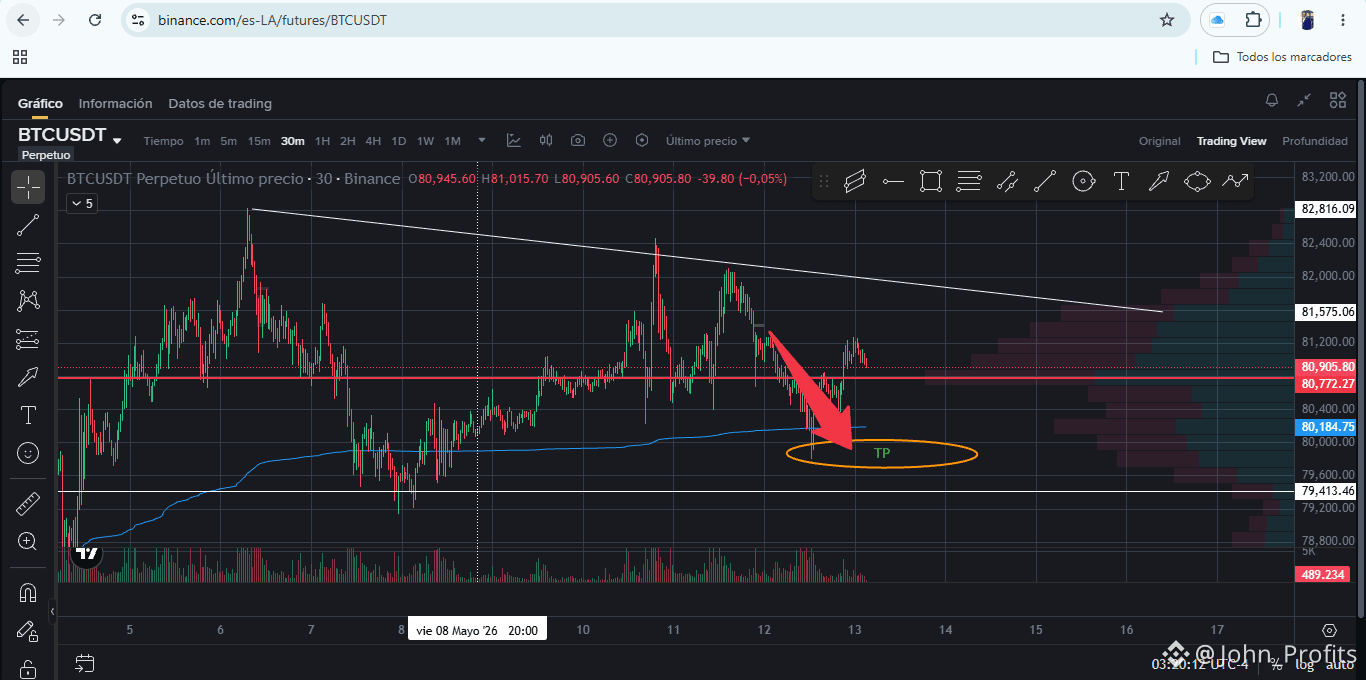Select the ellipse tool in floating toolbar
Viewport: 1366px width, 680px height.
pyautogui.click(x=1197, y=181)
